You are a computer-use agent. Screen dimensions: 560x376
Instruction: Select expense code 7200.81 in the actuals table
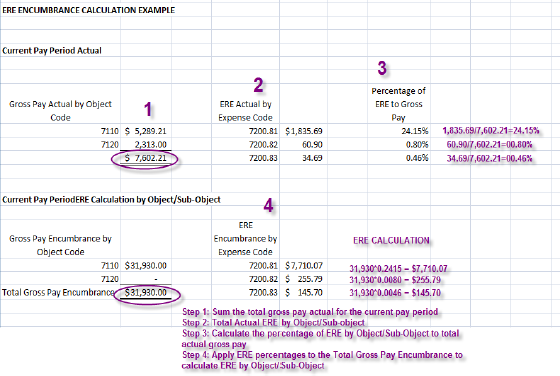point(263,131)
